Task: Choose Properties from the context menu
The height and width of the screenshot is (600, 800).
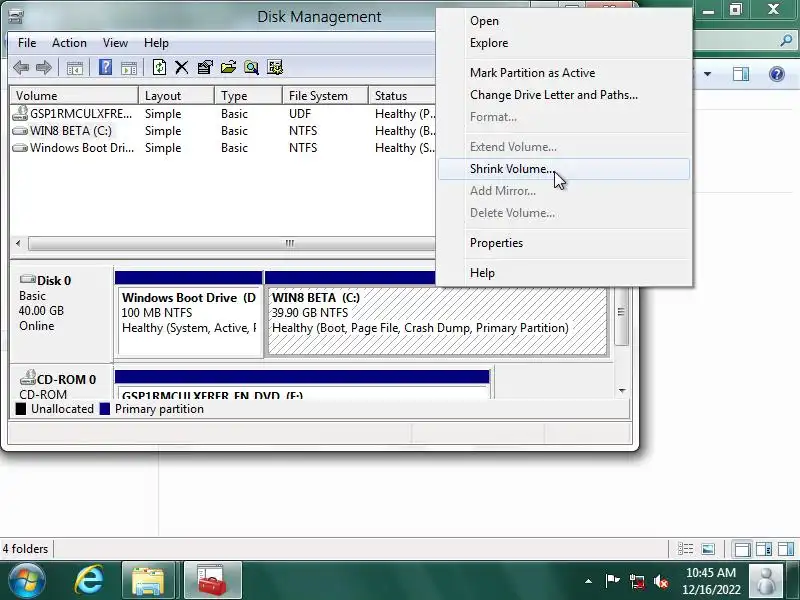Action: pos(564,243)
